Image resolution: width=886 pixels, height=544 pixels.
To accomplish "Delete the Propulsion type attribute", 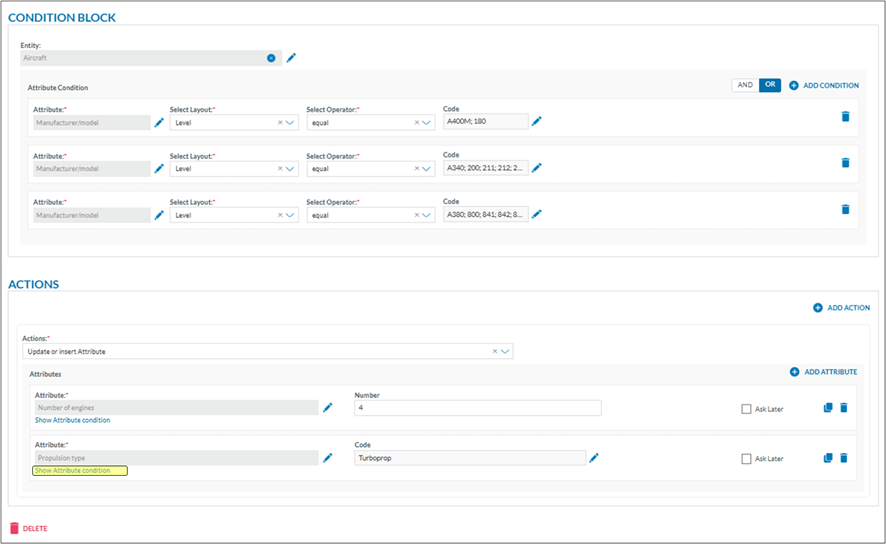I will pyautogui.click(x=843, y=458).
